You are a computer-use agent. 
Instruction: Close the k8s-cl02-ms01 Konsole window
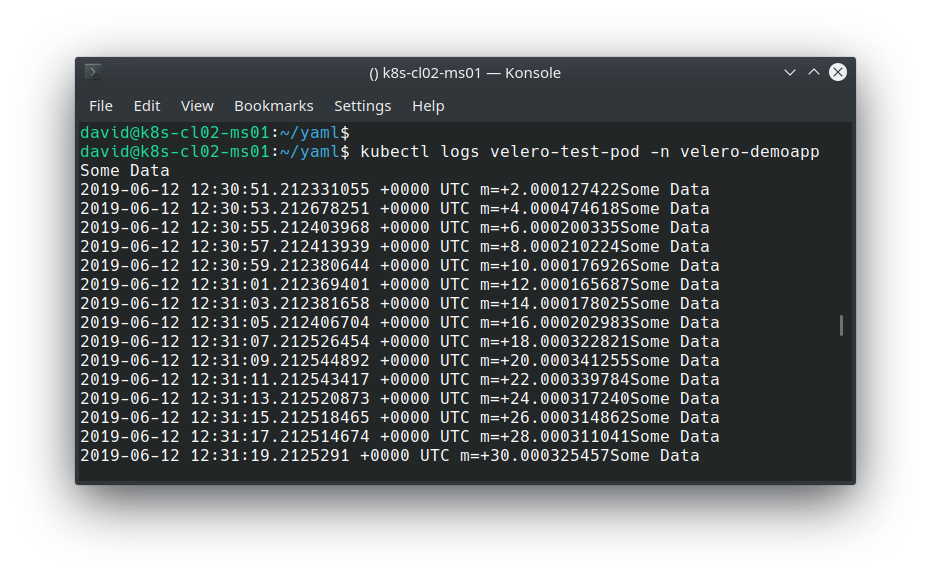point(838,72)
